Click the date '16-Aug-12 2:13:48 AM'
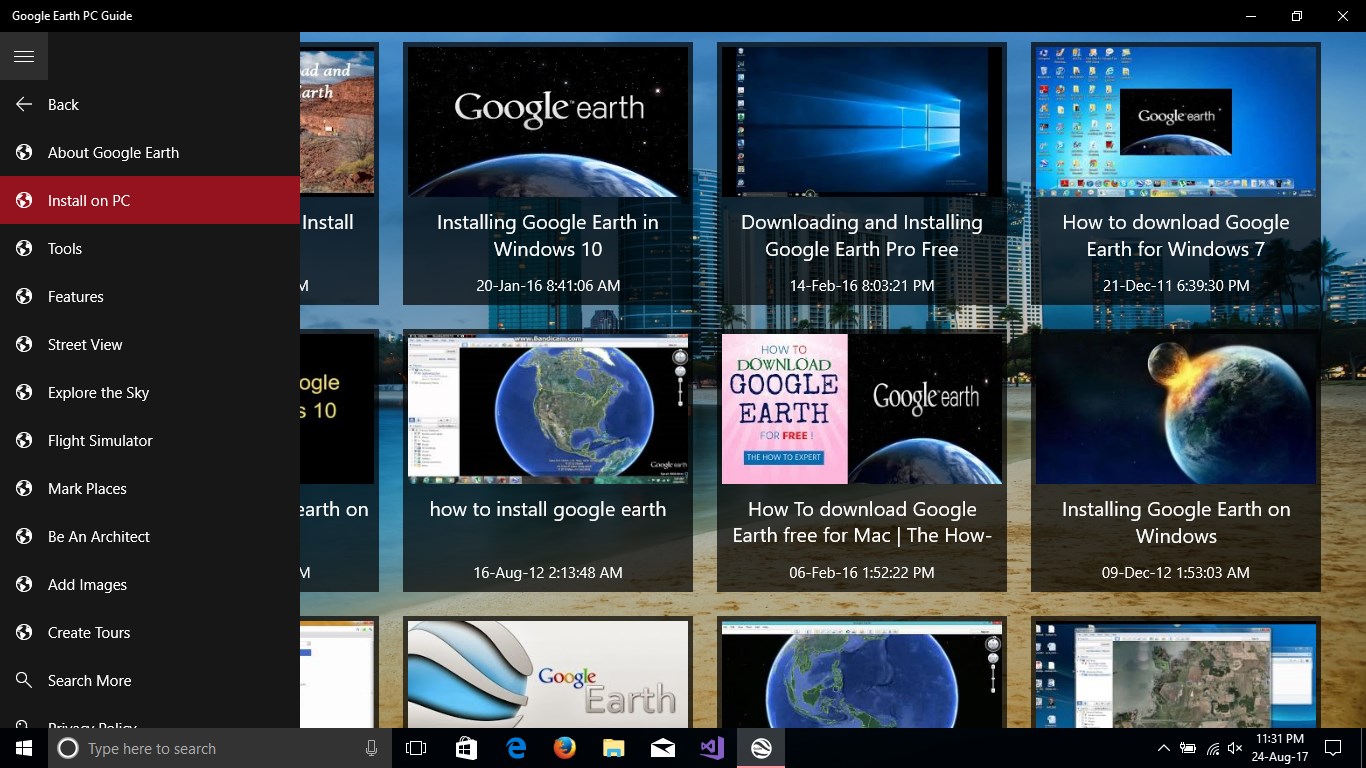Screen dimensions: 1366x768 click(548, 573)
